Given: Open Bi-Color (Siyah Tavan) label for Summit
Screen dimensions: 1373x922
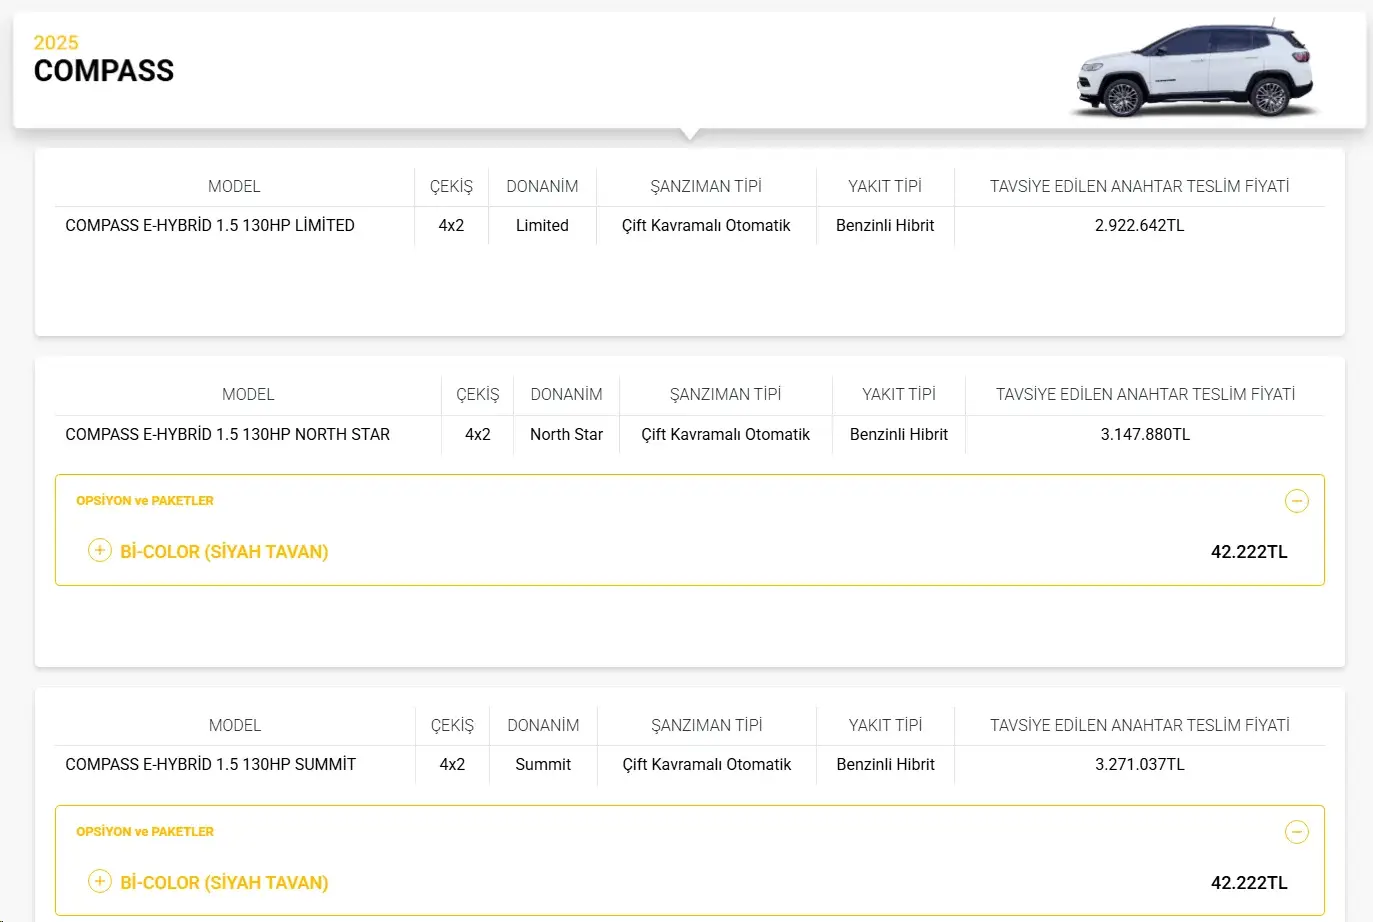Looking at the screenshot, I should click(x=224, y=883).
